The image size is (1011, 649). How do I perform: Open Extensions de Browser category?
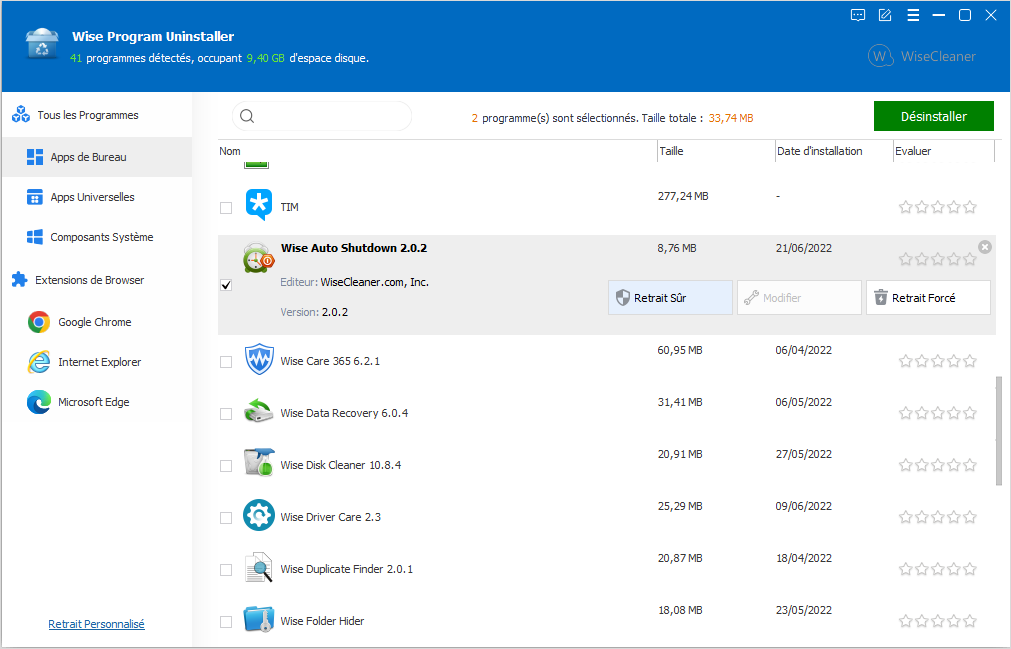tap(97, 280)
